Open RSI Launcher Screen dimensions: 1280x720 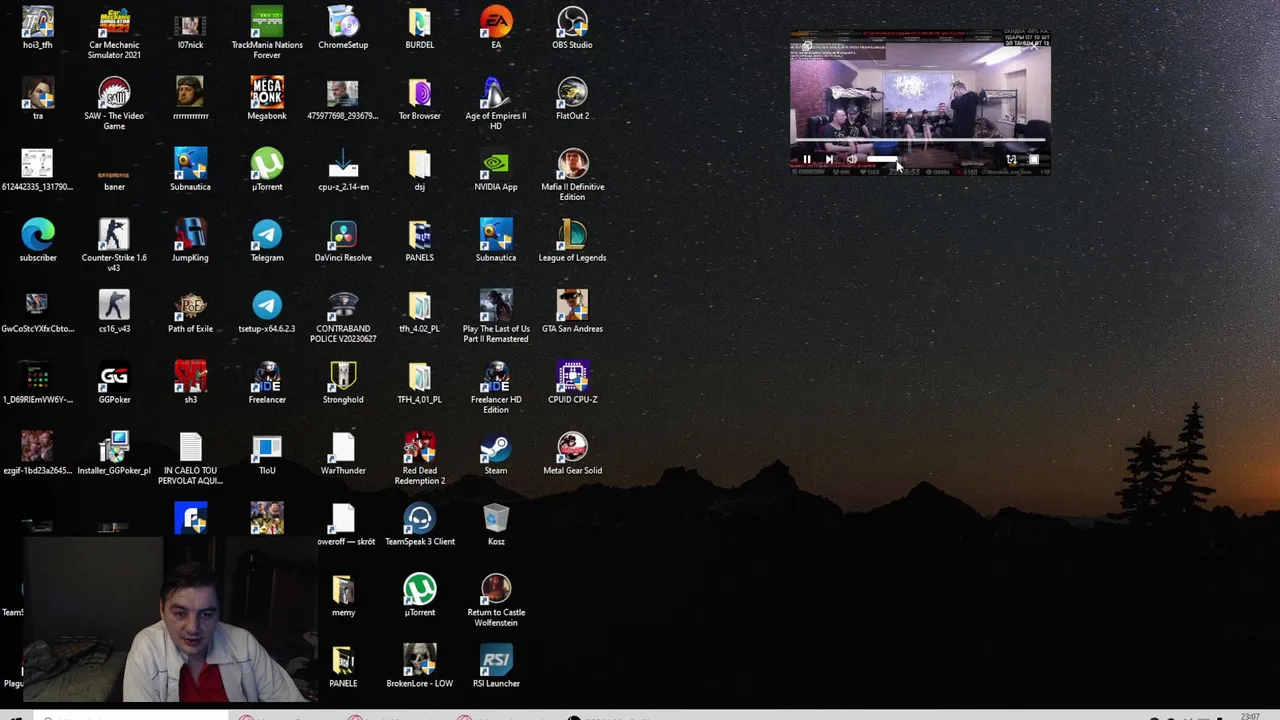point(496,666)
